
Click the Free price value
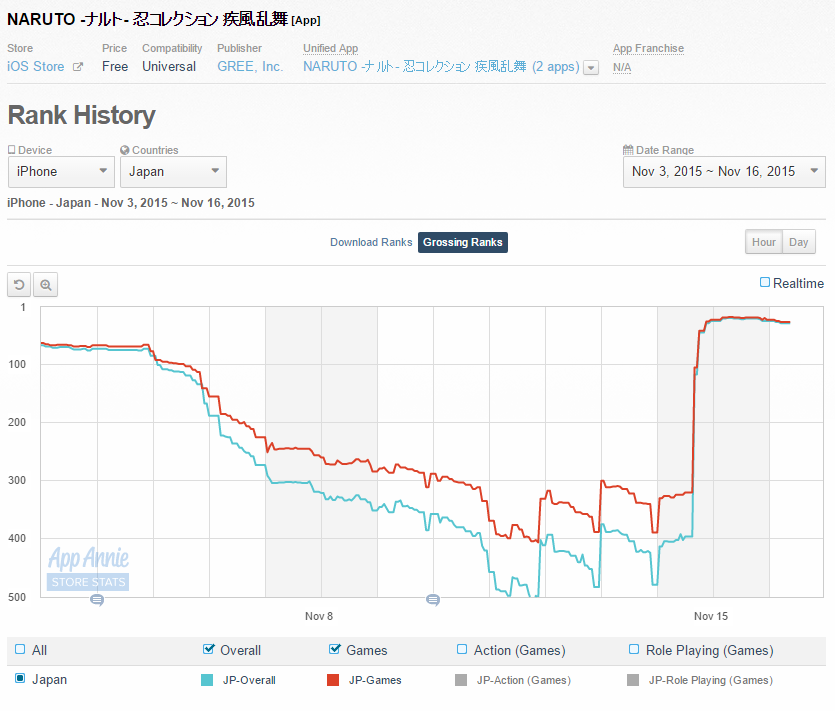115,67
